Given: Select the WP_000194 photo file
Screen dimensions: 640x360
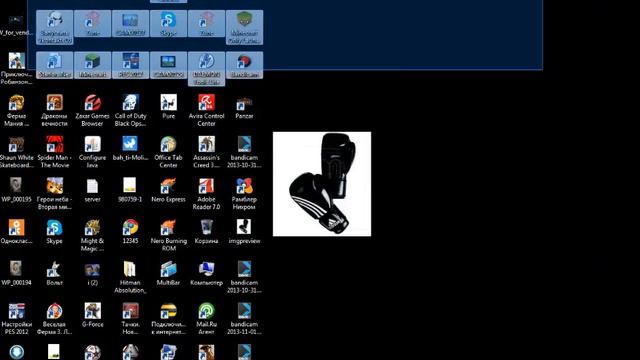Looking at the screenshot, I should (x=16, y=273).
